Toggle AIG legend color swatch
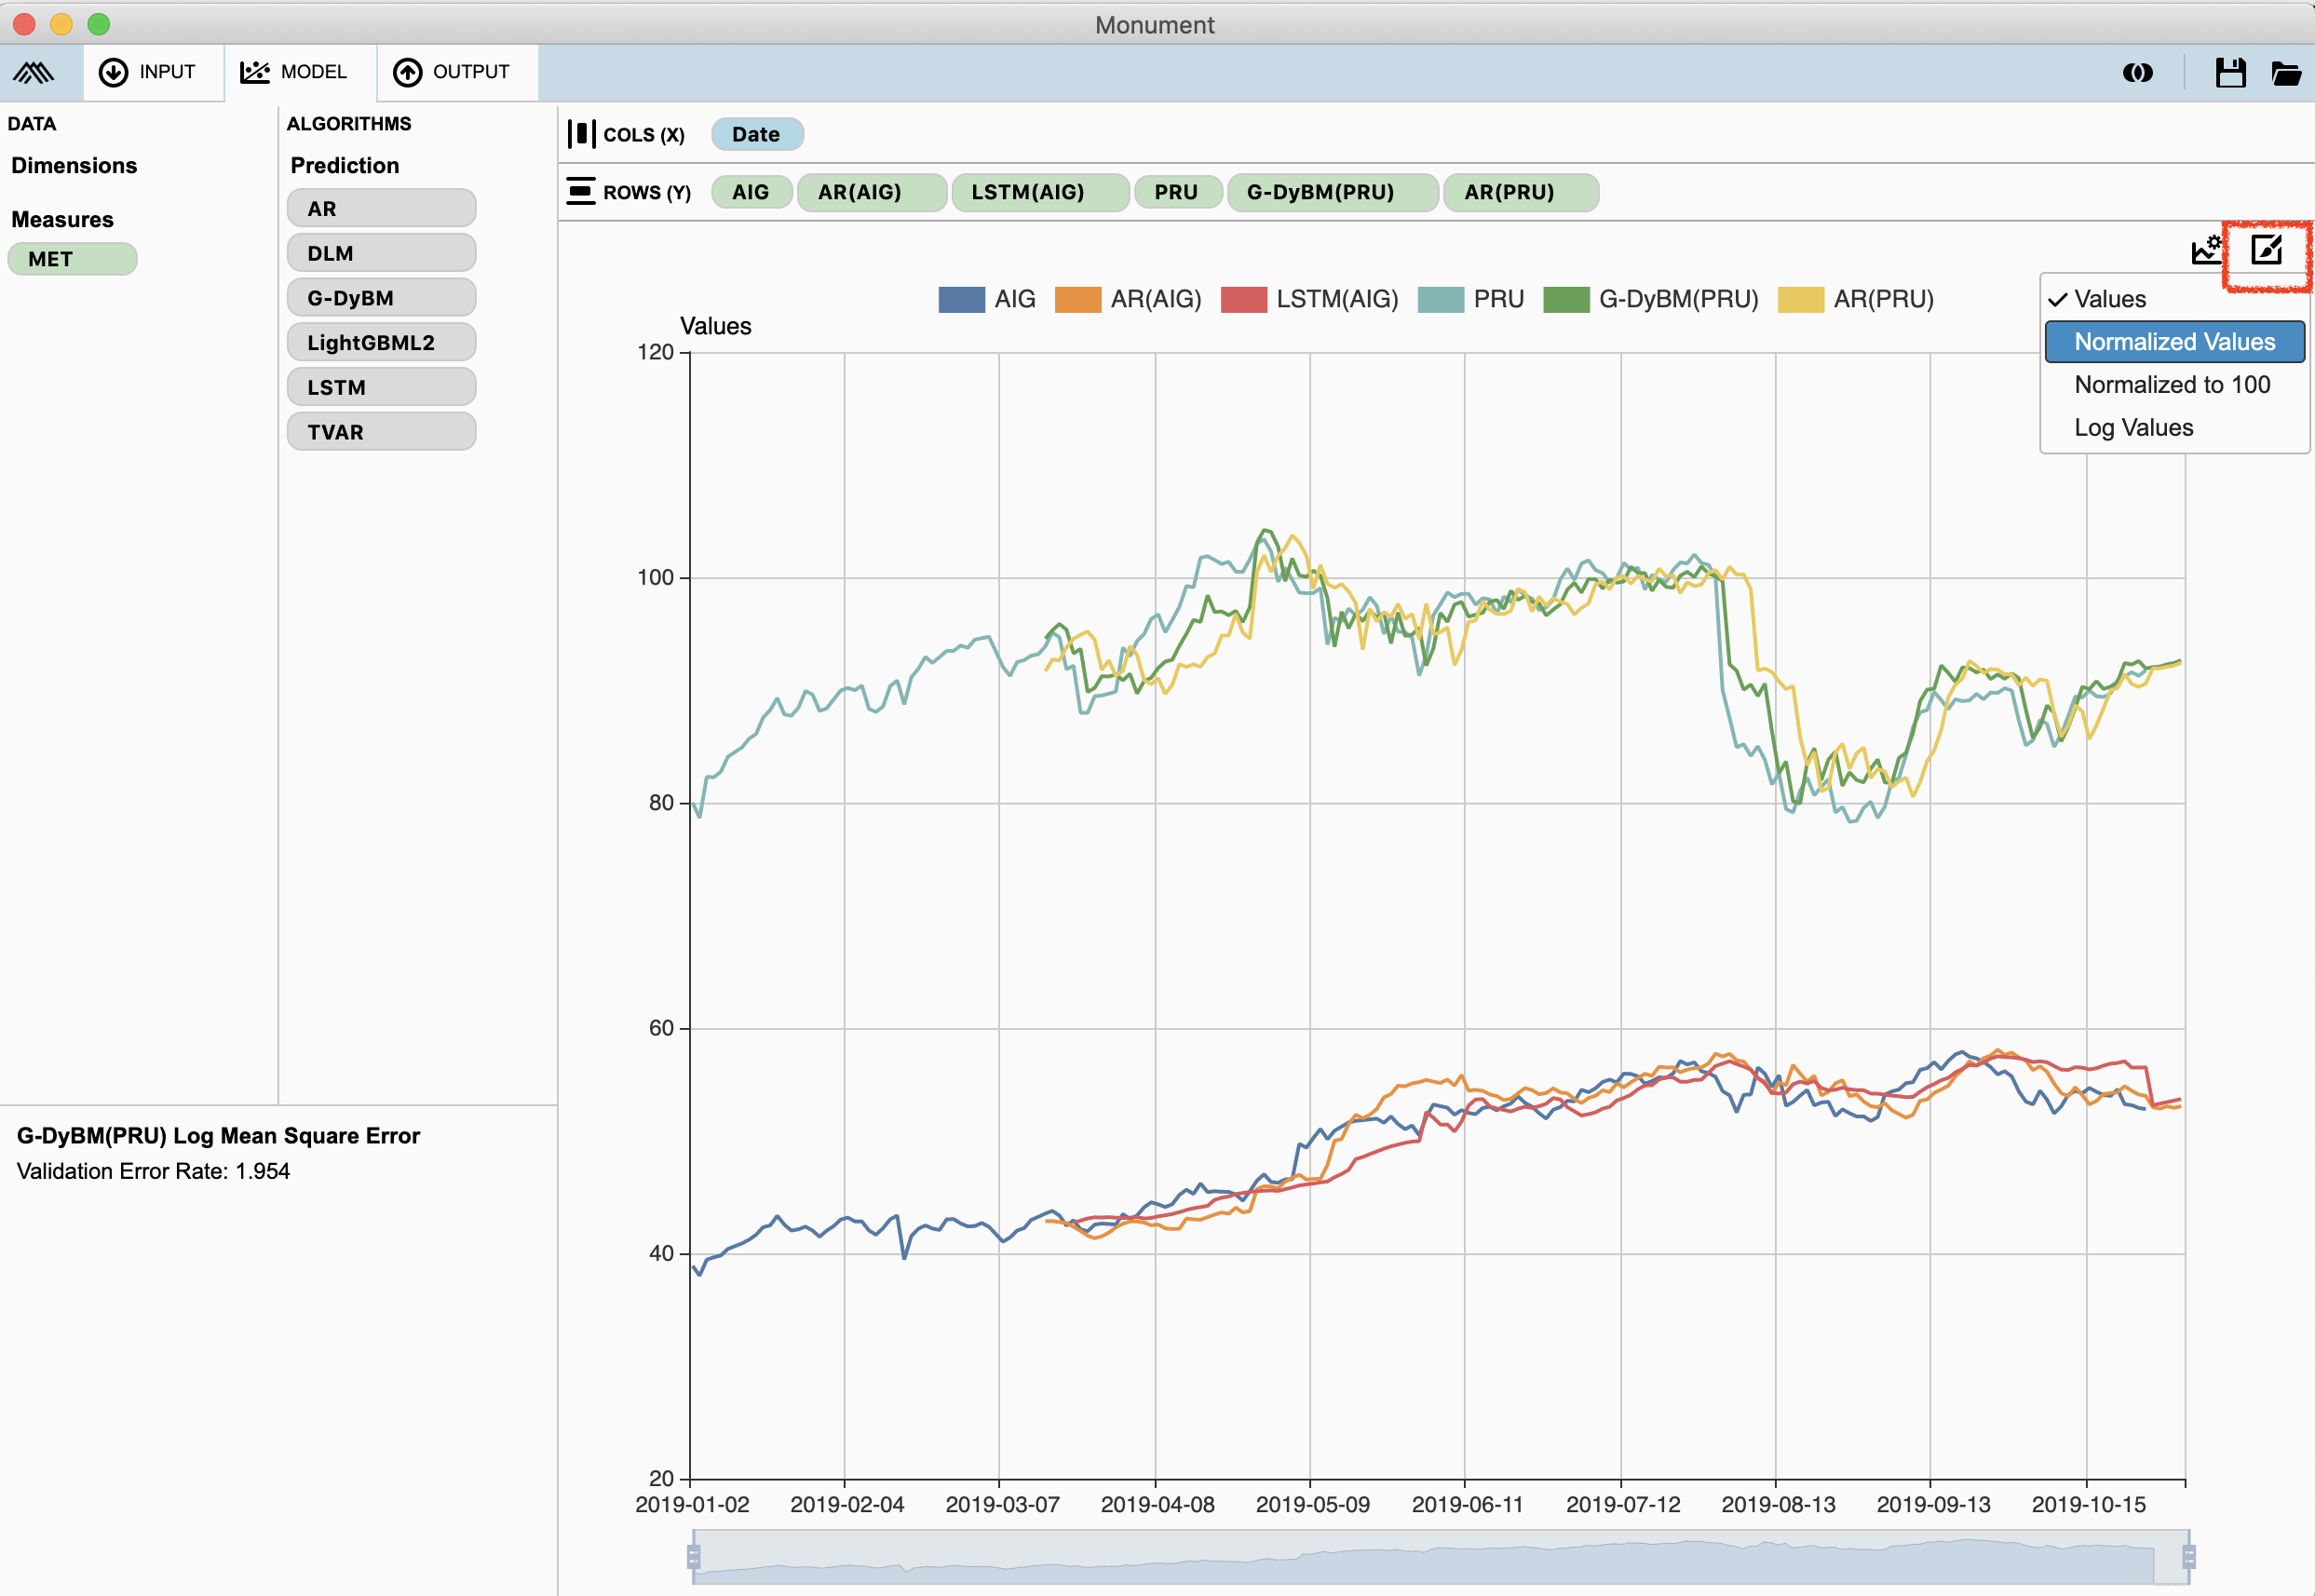 point(961,299)
